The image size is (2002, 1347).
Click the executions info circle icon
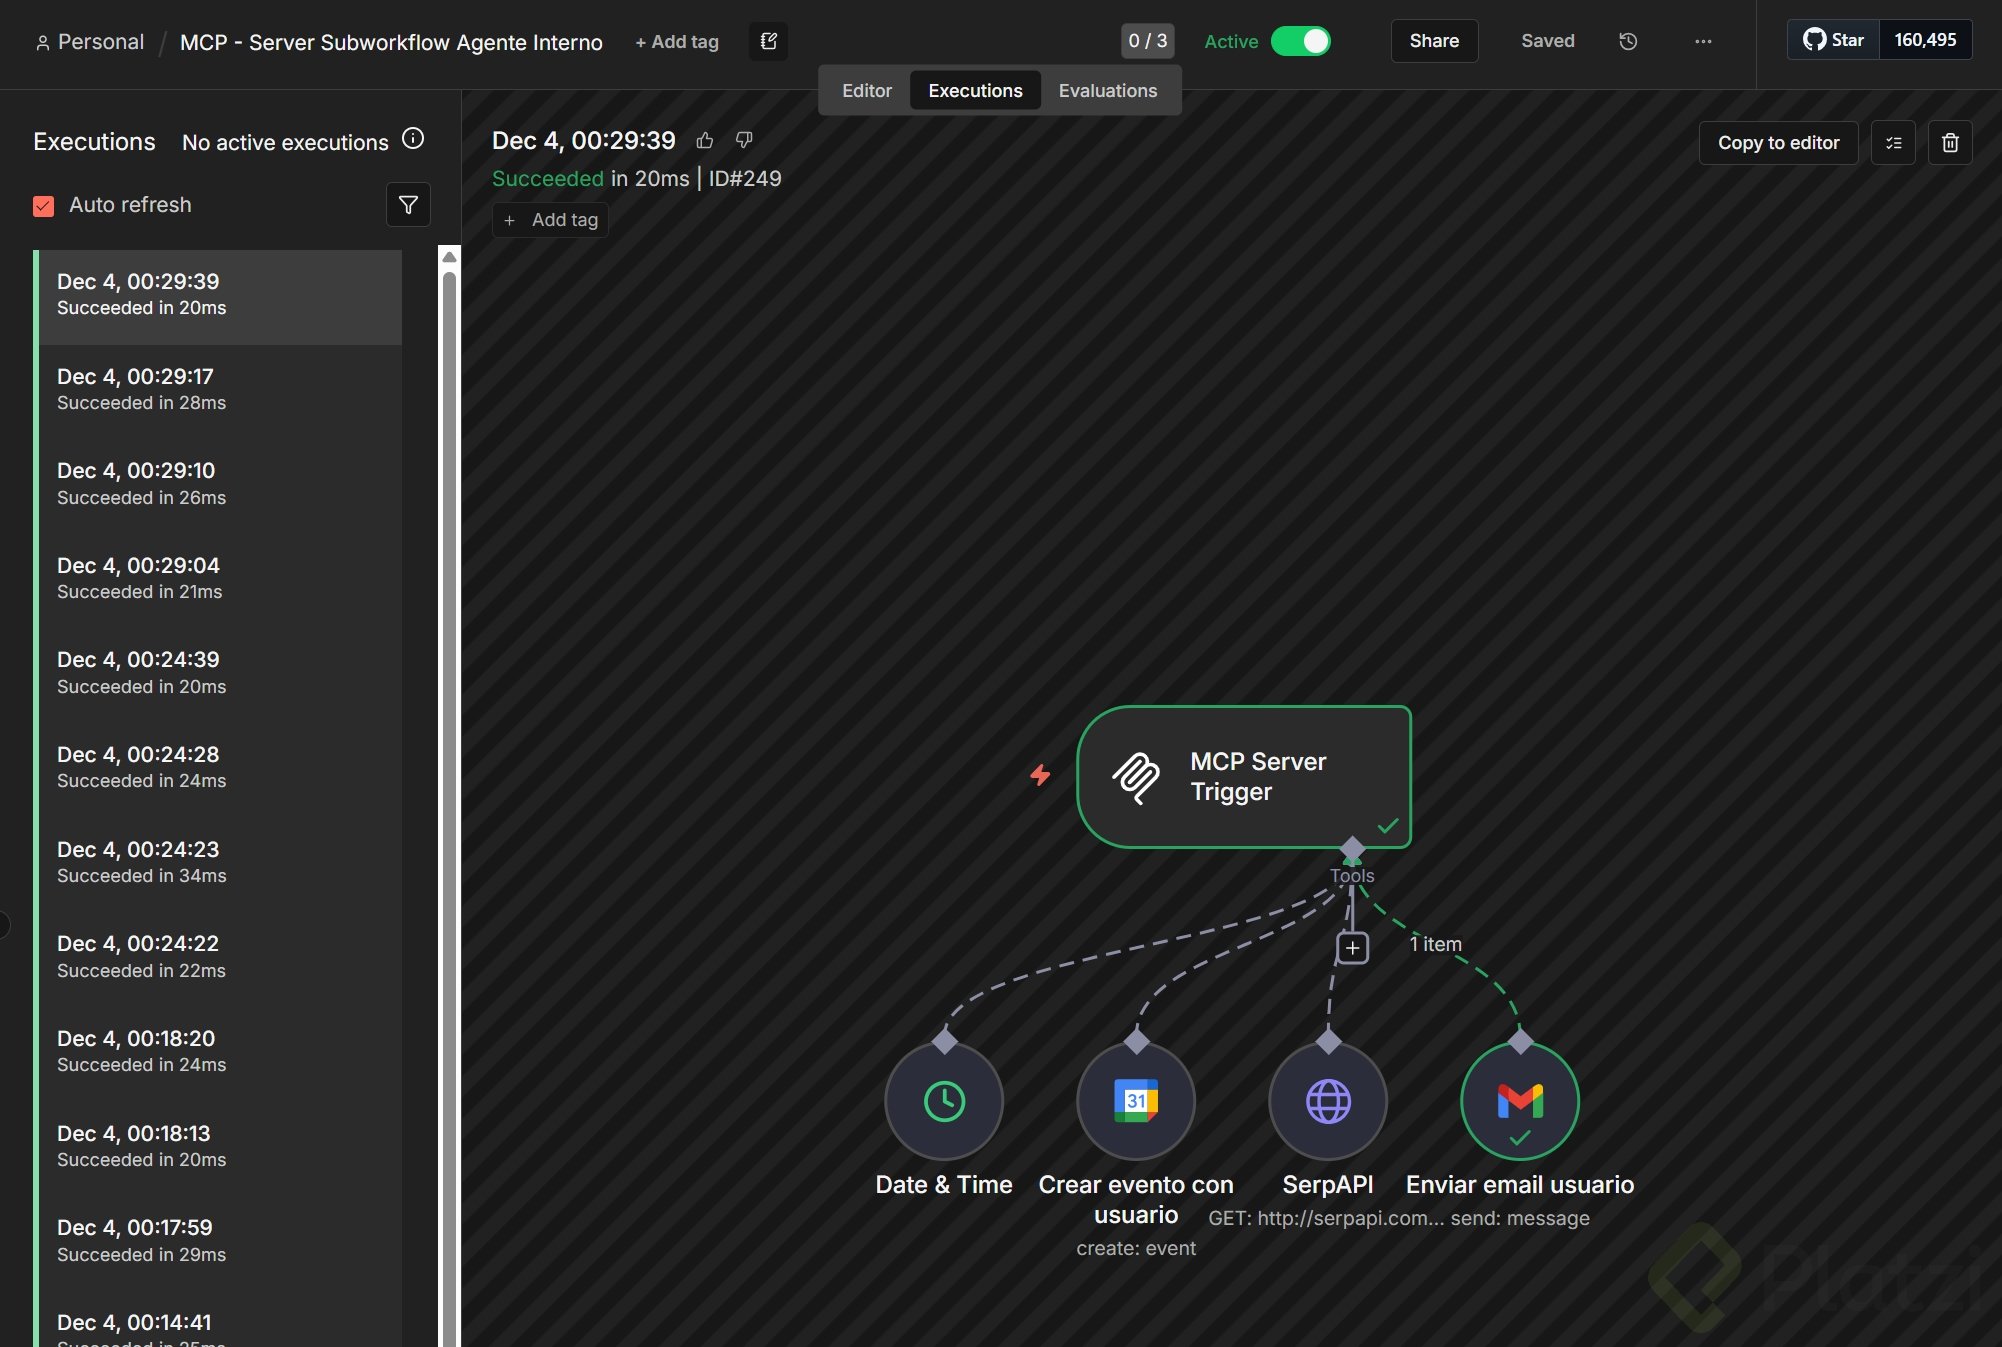point(413,139)
